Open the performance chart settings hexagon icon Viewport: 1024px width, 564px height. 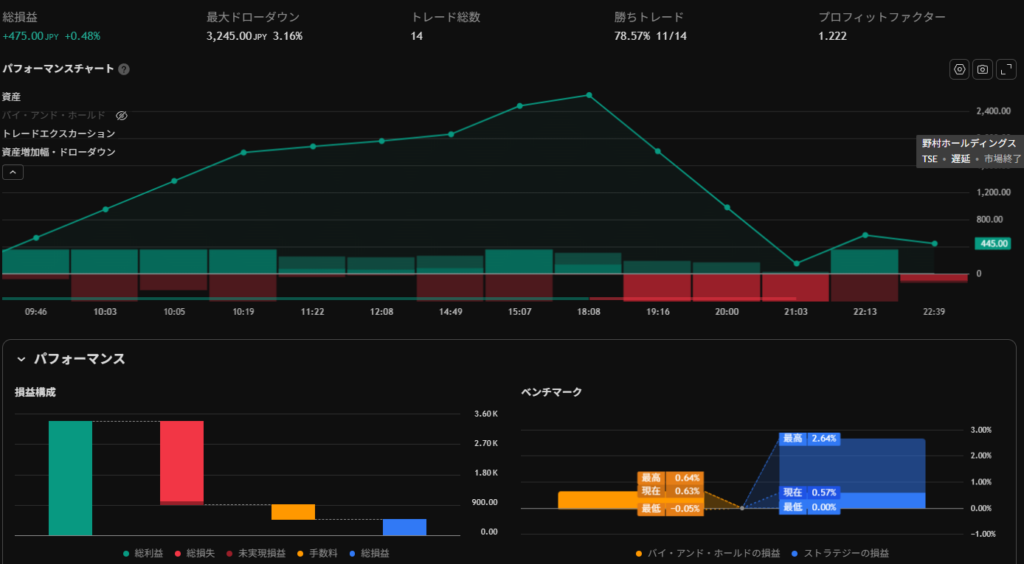[960, 69]
